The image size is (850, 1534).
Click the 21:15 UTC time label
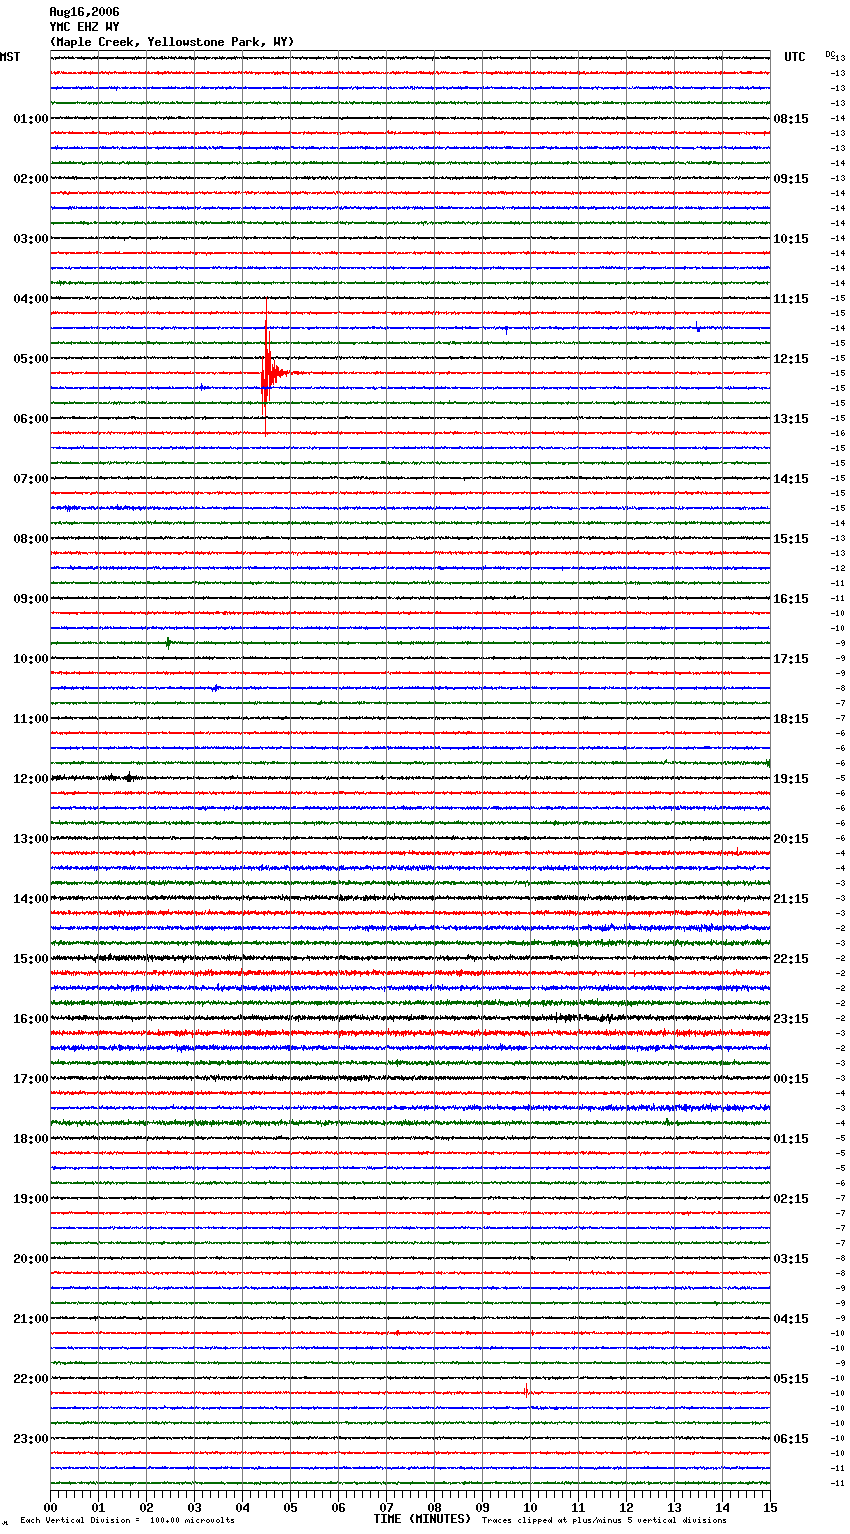[791, 899]
